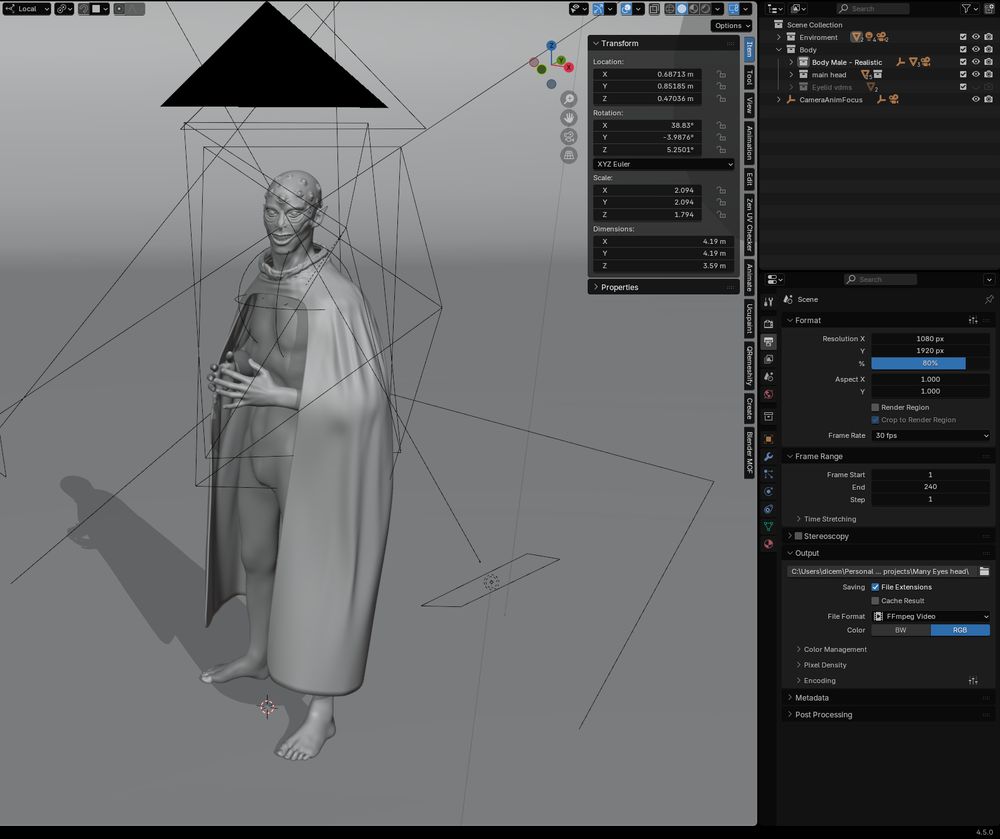
Task: Toggle X-Ray mode in viewport header
Action: click(x=654, y=9)
